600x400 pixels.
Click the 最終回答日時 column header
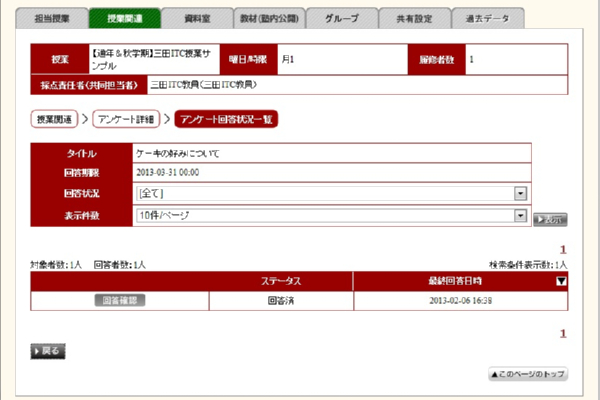tap(453, 282)
